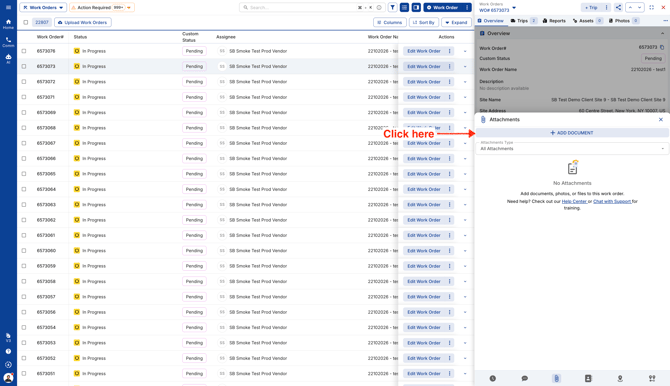Open the user profile avatar
This screenshot has width=670, height=386.
click(x=8, y=378)
